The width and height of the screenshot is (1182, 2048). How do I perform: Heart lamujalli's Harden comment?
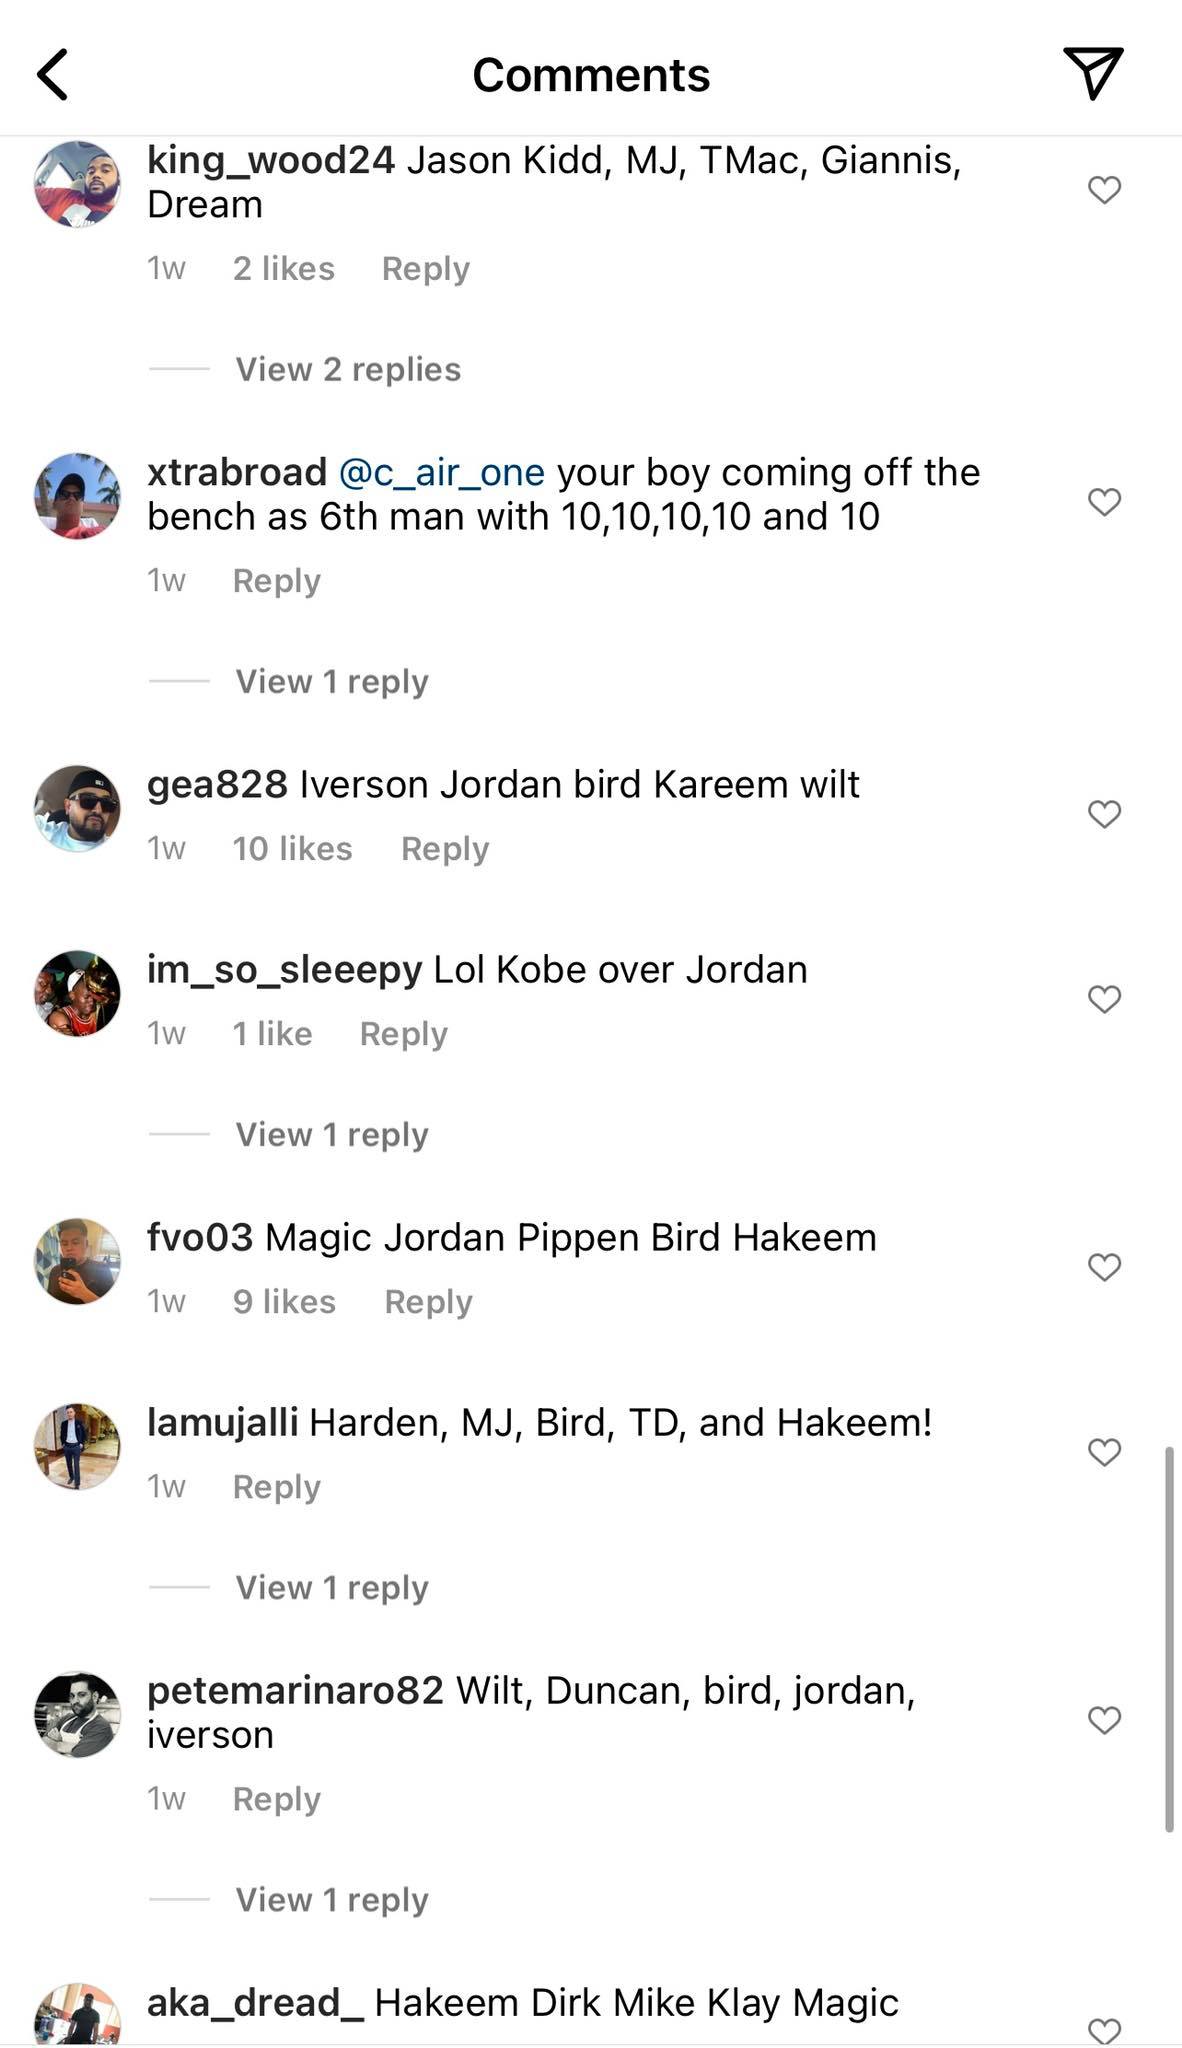[1104, 1452]
